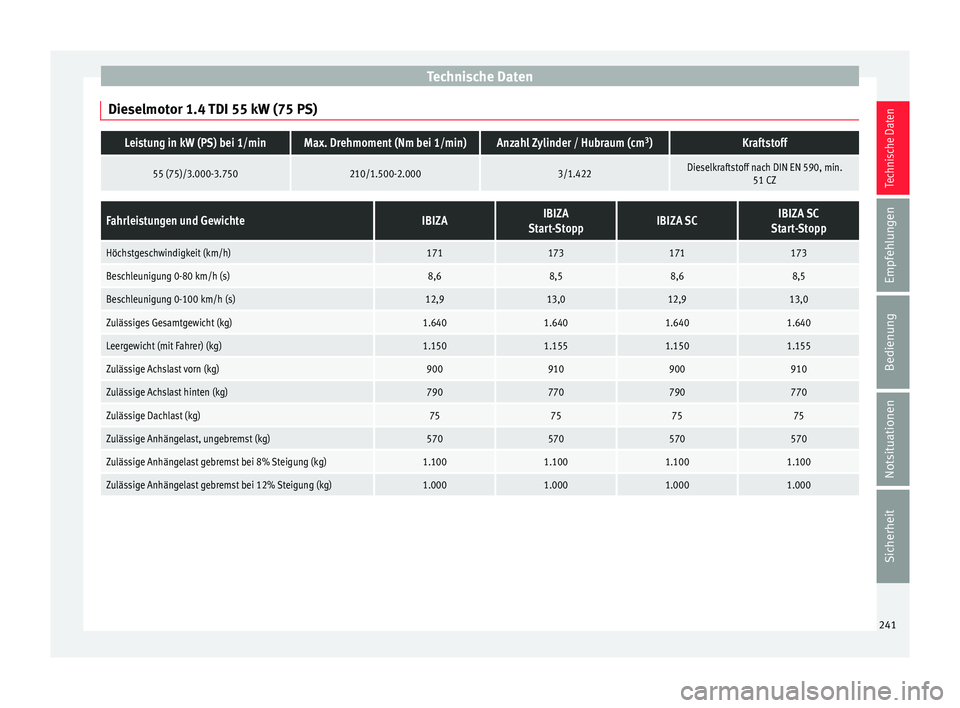Select the cylinder value 3/1.422
960x708 pixels.
[x=574, y=174]
